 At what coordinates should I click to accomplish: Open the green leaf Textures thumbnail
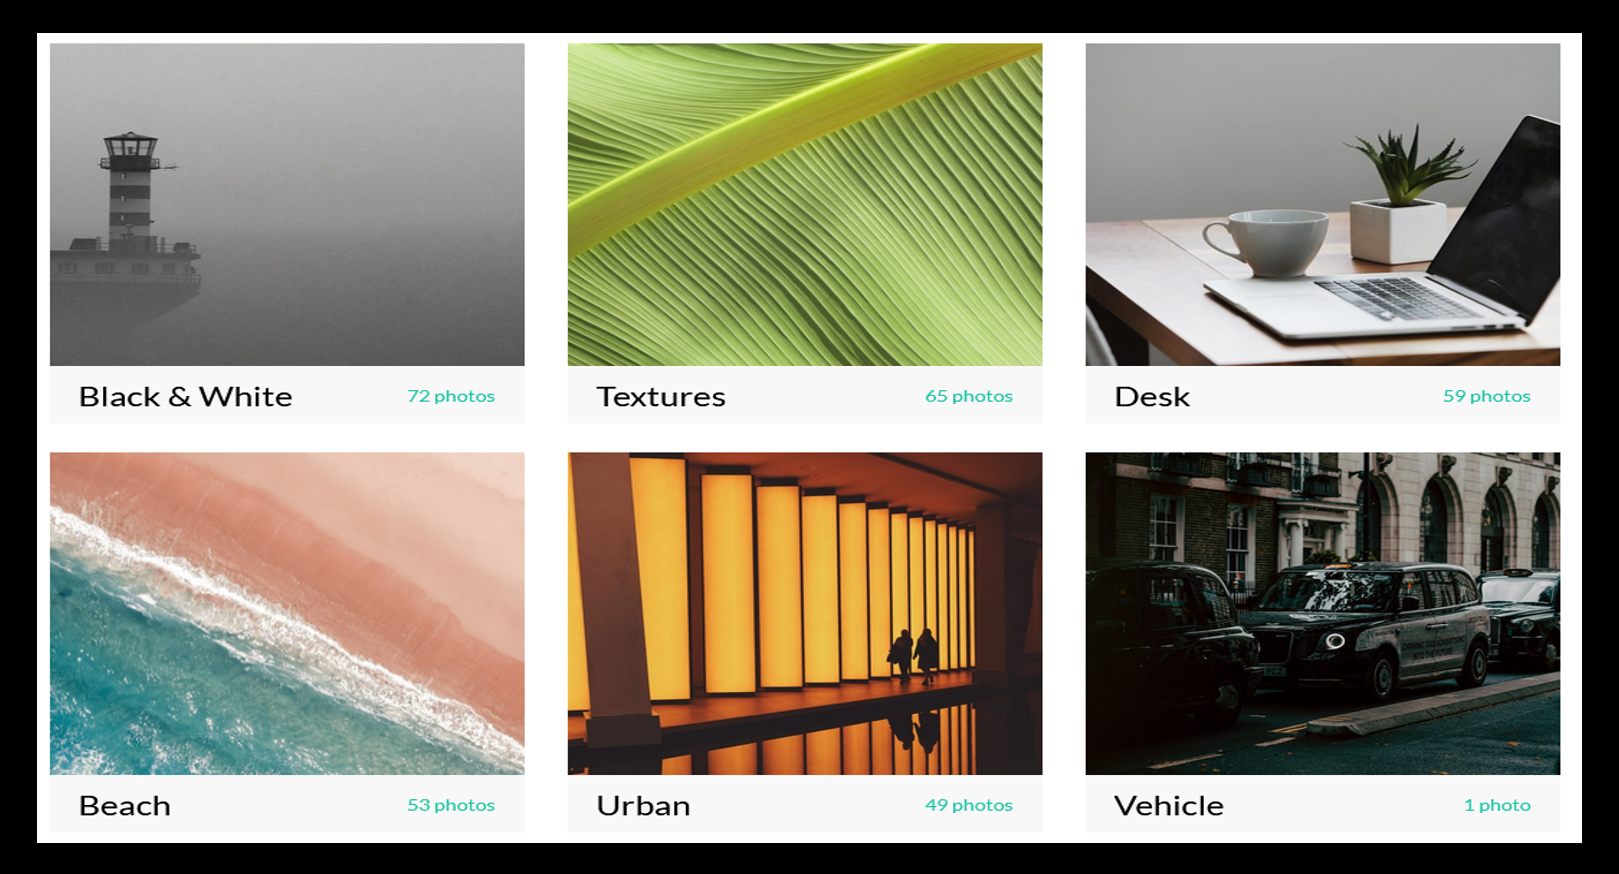(x=805, y=204)
